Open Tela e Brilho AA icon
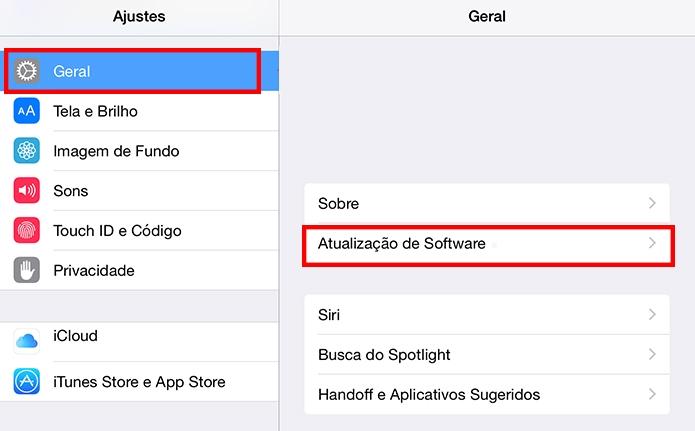 click(x=27, y=111)
